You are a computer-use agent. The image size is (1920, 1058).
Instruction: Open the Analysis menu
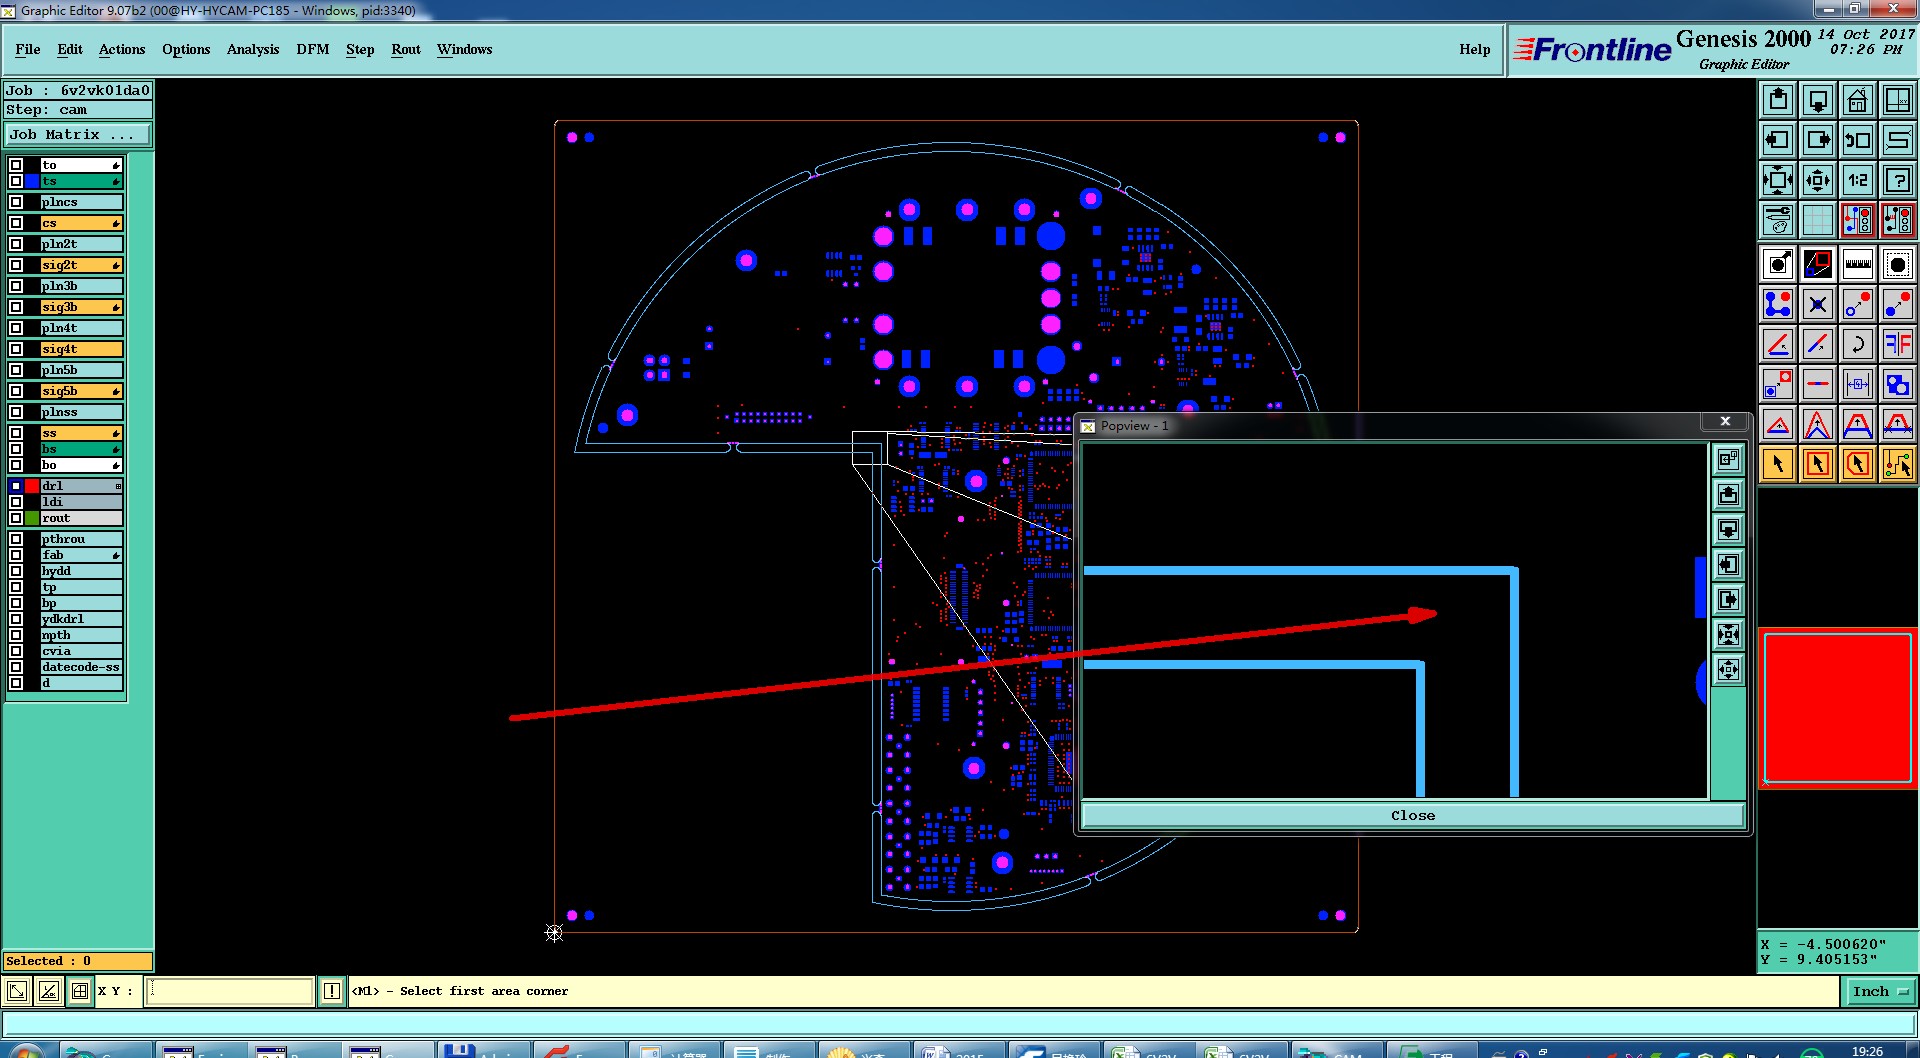tap(253, 49)
